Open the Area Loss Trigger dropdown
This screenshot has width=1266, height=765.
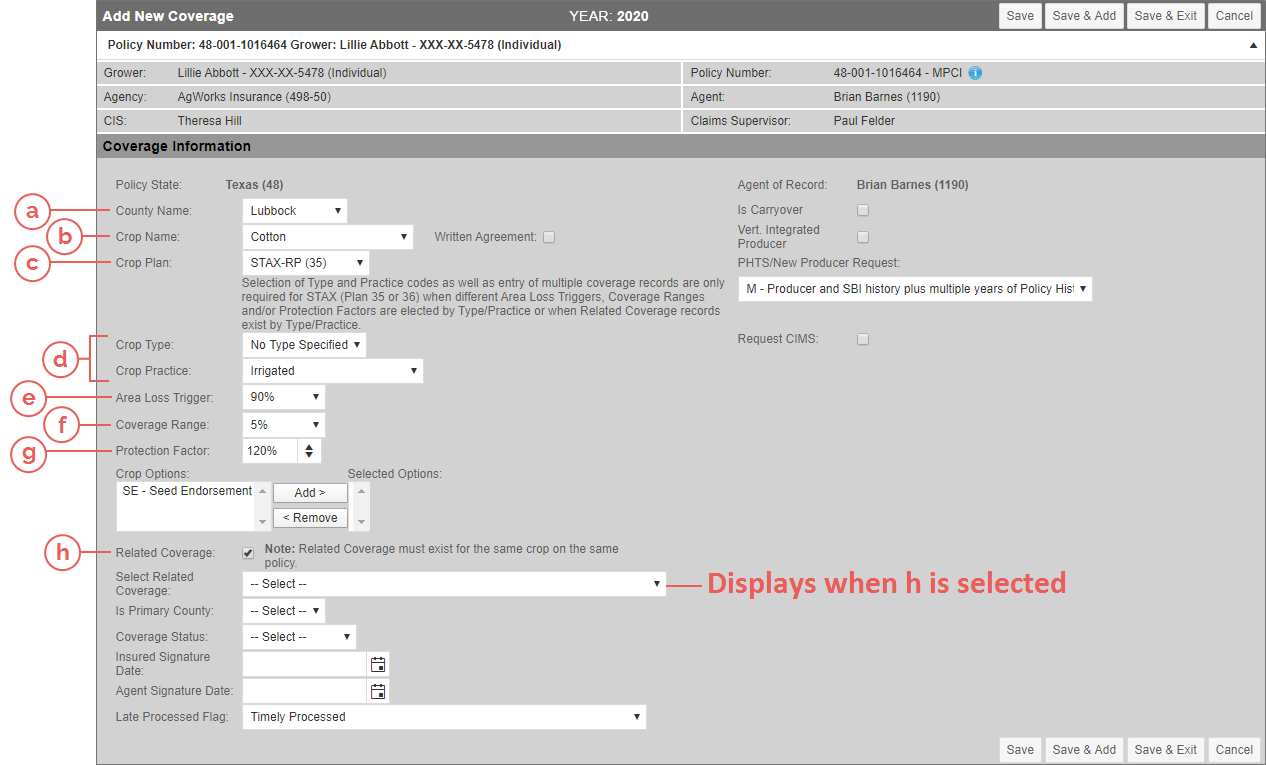[283, 397]
